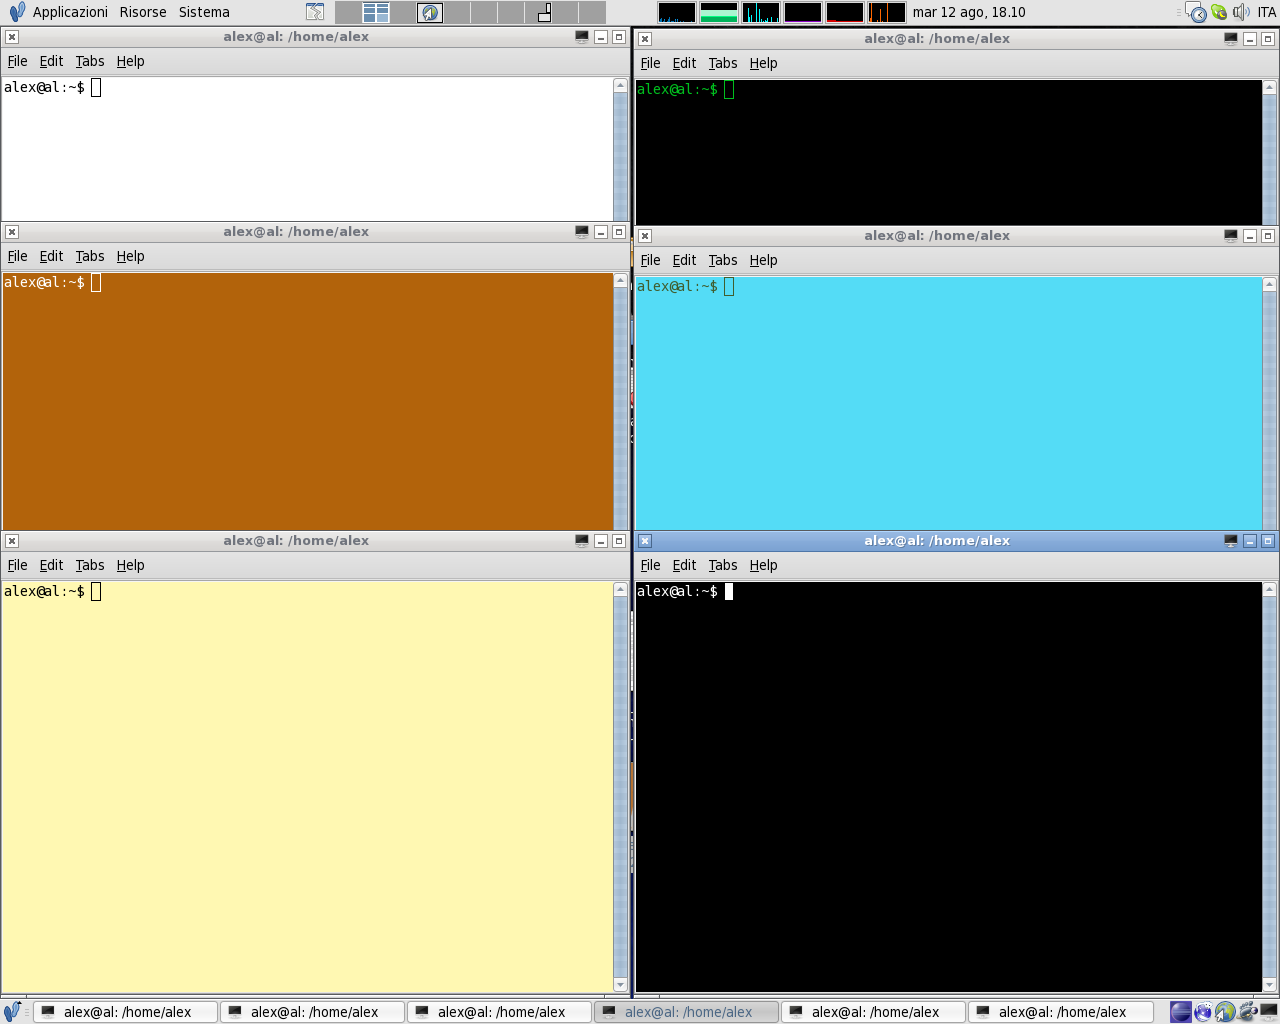Image resolution: width=1280 pixels, height=1024 pixels.
Task: Open the Tabs menu in the cyan terminal
Action: pos(722,260)
